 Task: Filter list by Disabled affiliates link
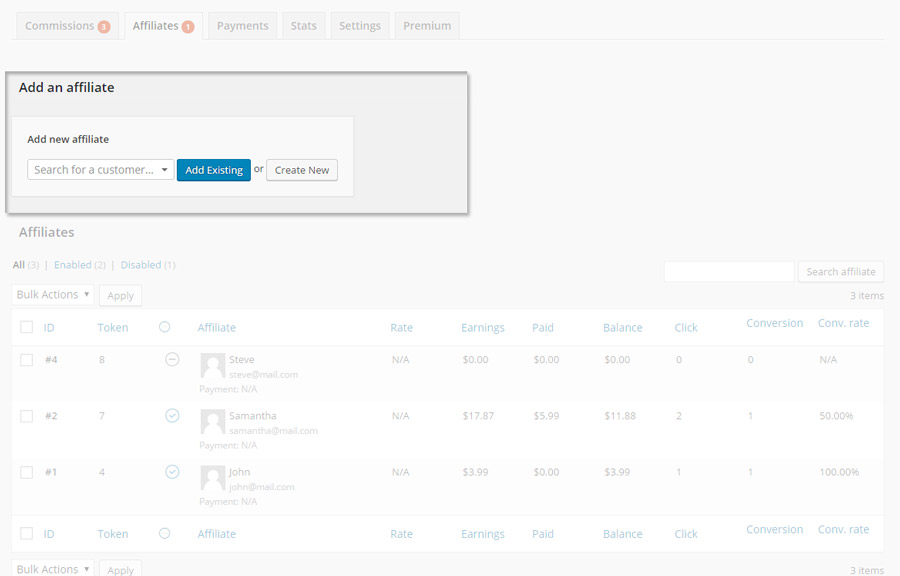[x=147, y=265]
